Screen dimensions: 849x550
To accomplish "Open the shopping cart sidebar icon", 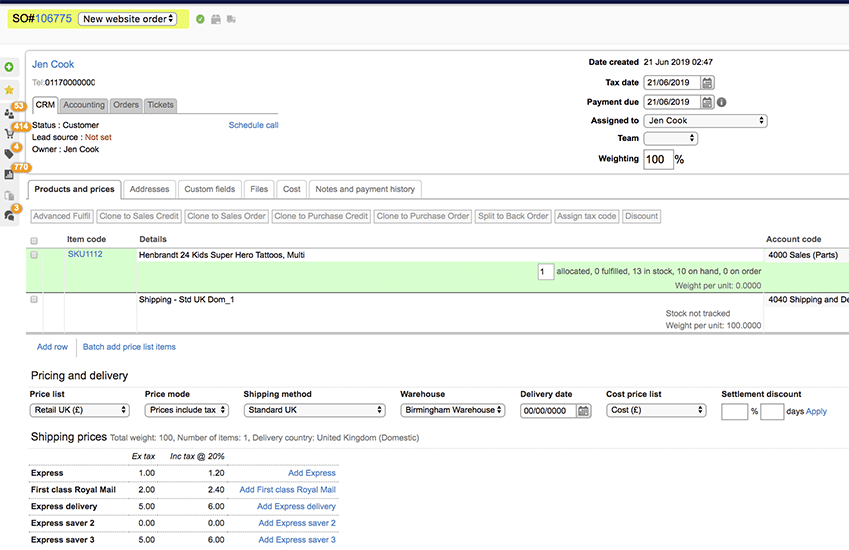I will [x=9, y=134].
